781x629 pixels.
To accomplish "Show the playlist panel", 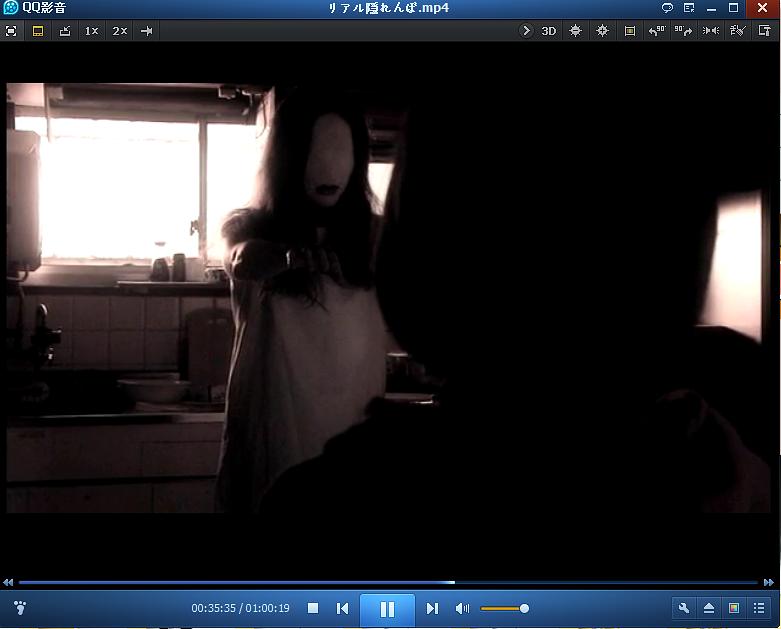I will pos(759,608).
